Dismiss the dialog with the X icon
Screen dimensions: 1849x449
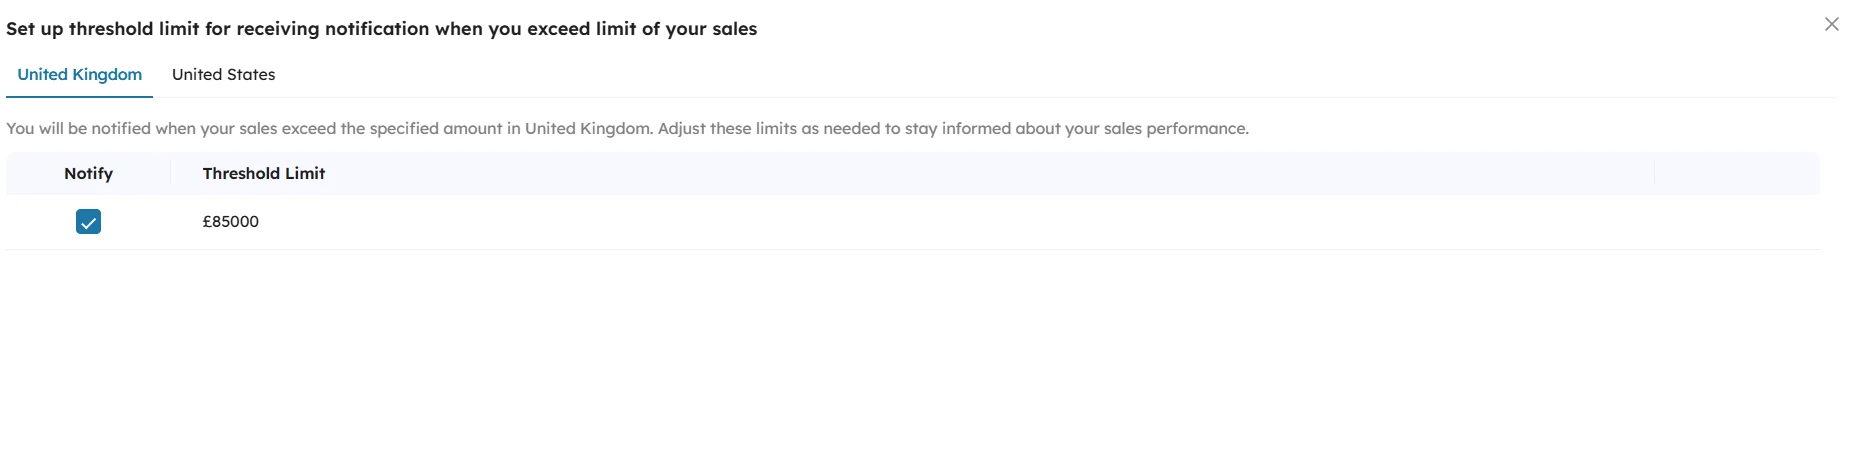(1831, 24)
